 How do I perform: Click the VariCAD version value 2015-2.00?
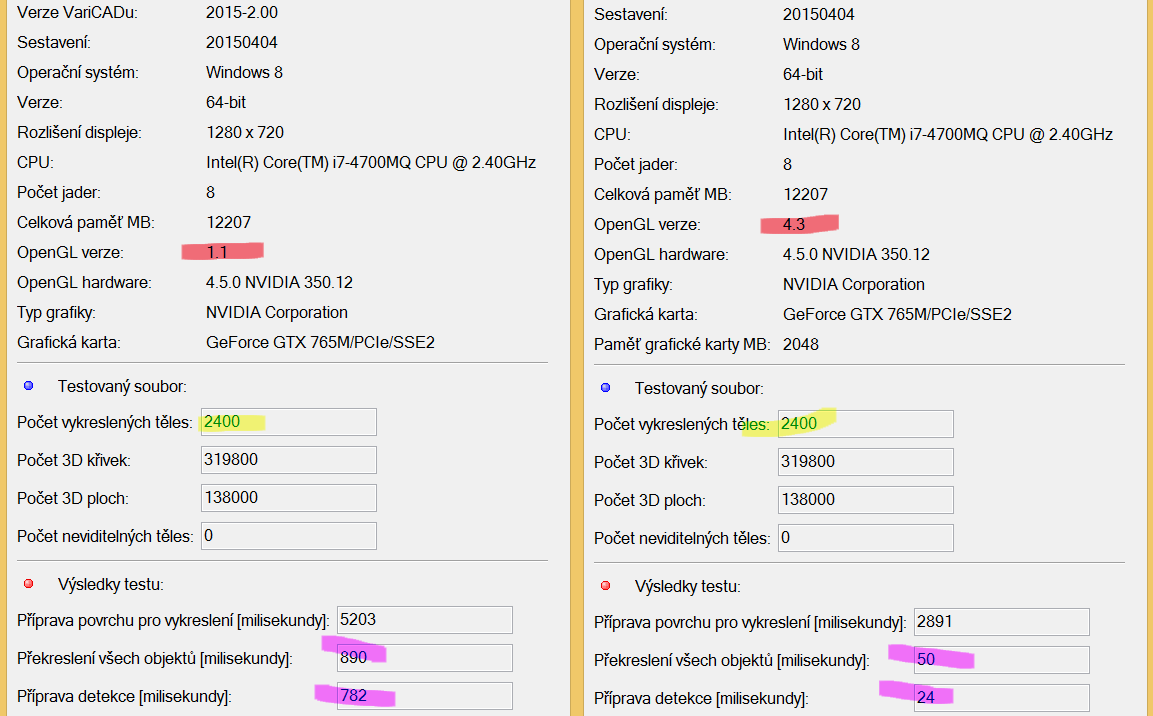(242, 13)
